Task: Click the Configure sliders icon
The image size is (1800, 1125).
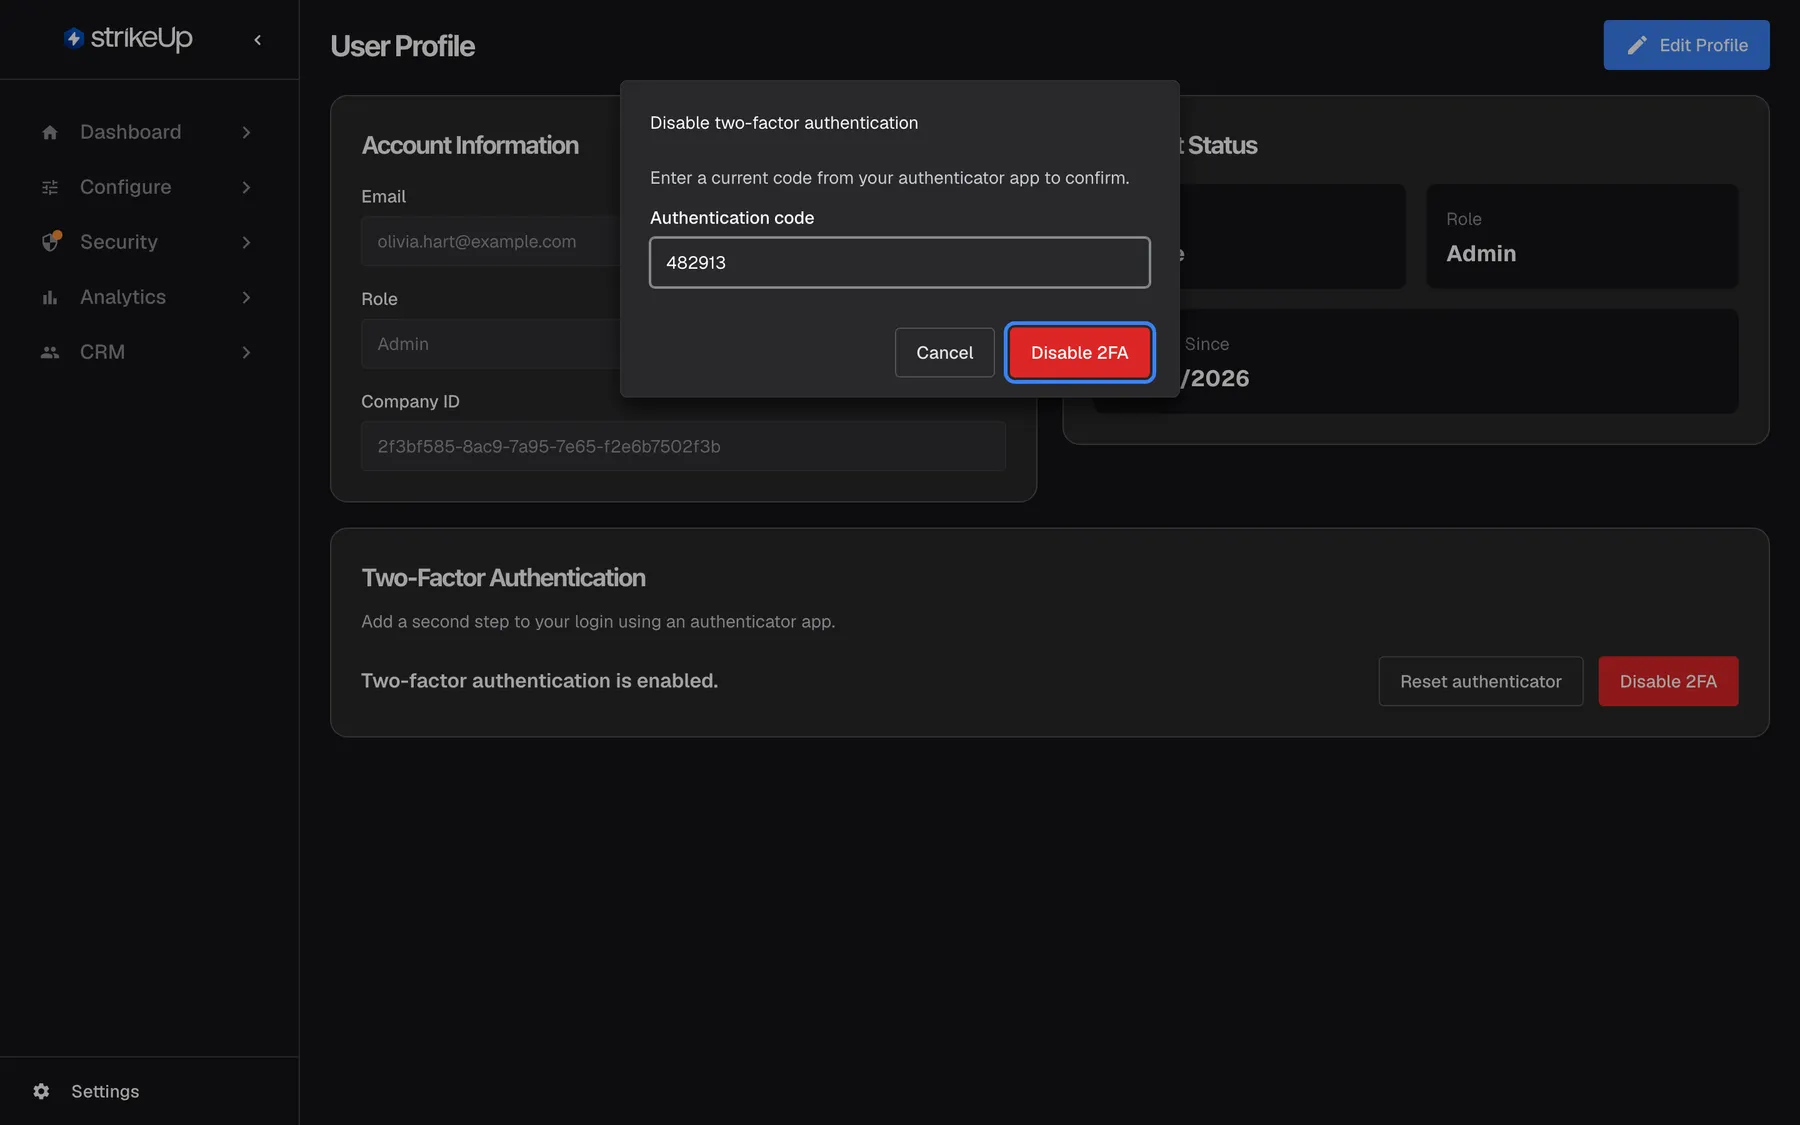Action: point(50,187)
